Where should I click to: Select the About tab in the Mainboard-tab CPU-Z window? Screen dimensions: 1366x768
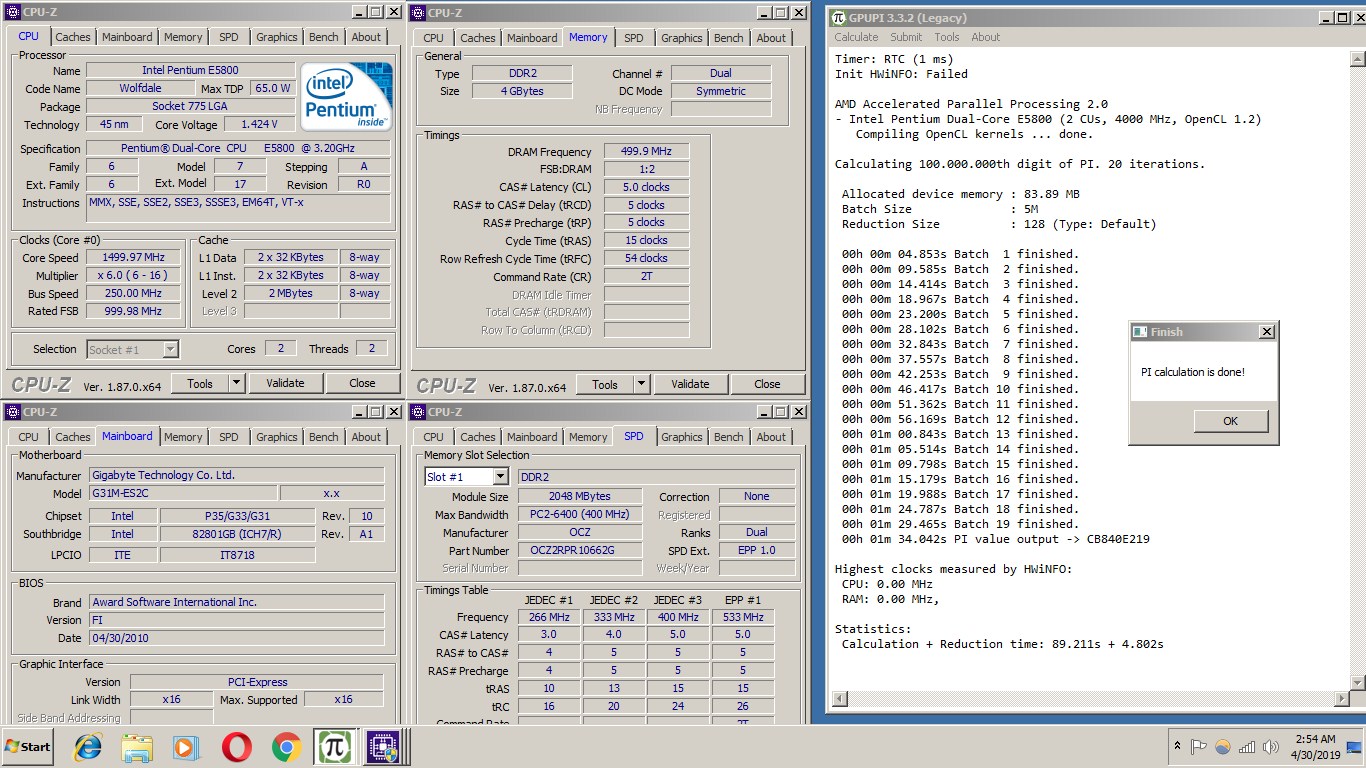(366, 437)
